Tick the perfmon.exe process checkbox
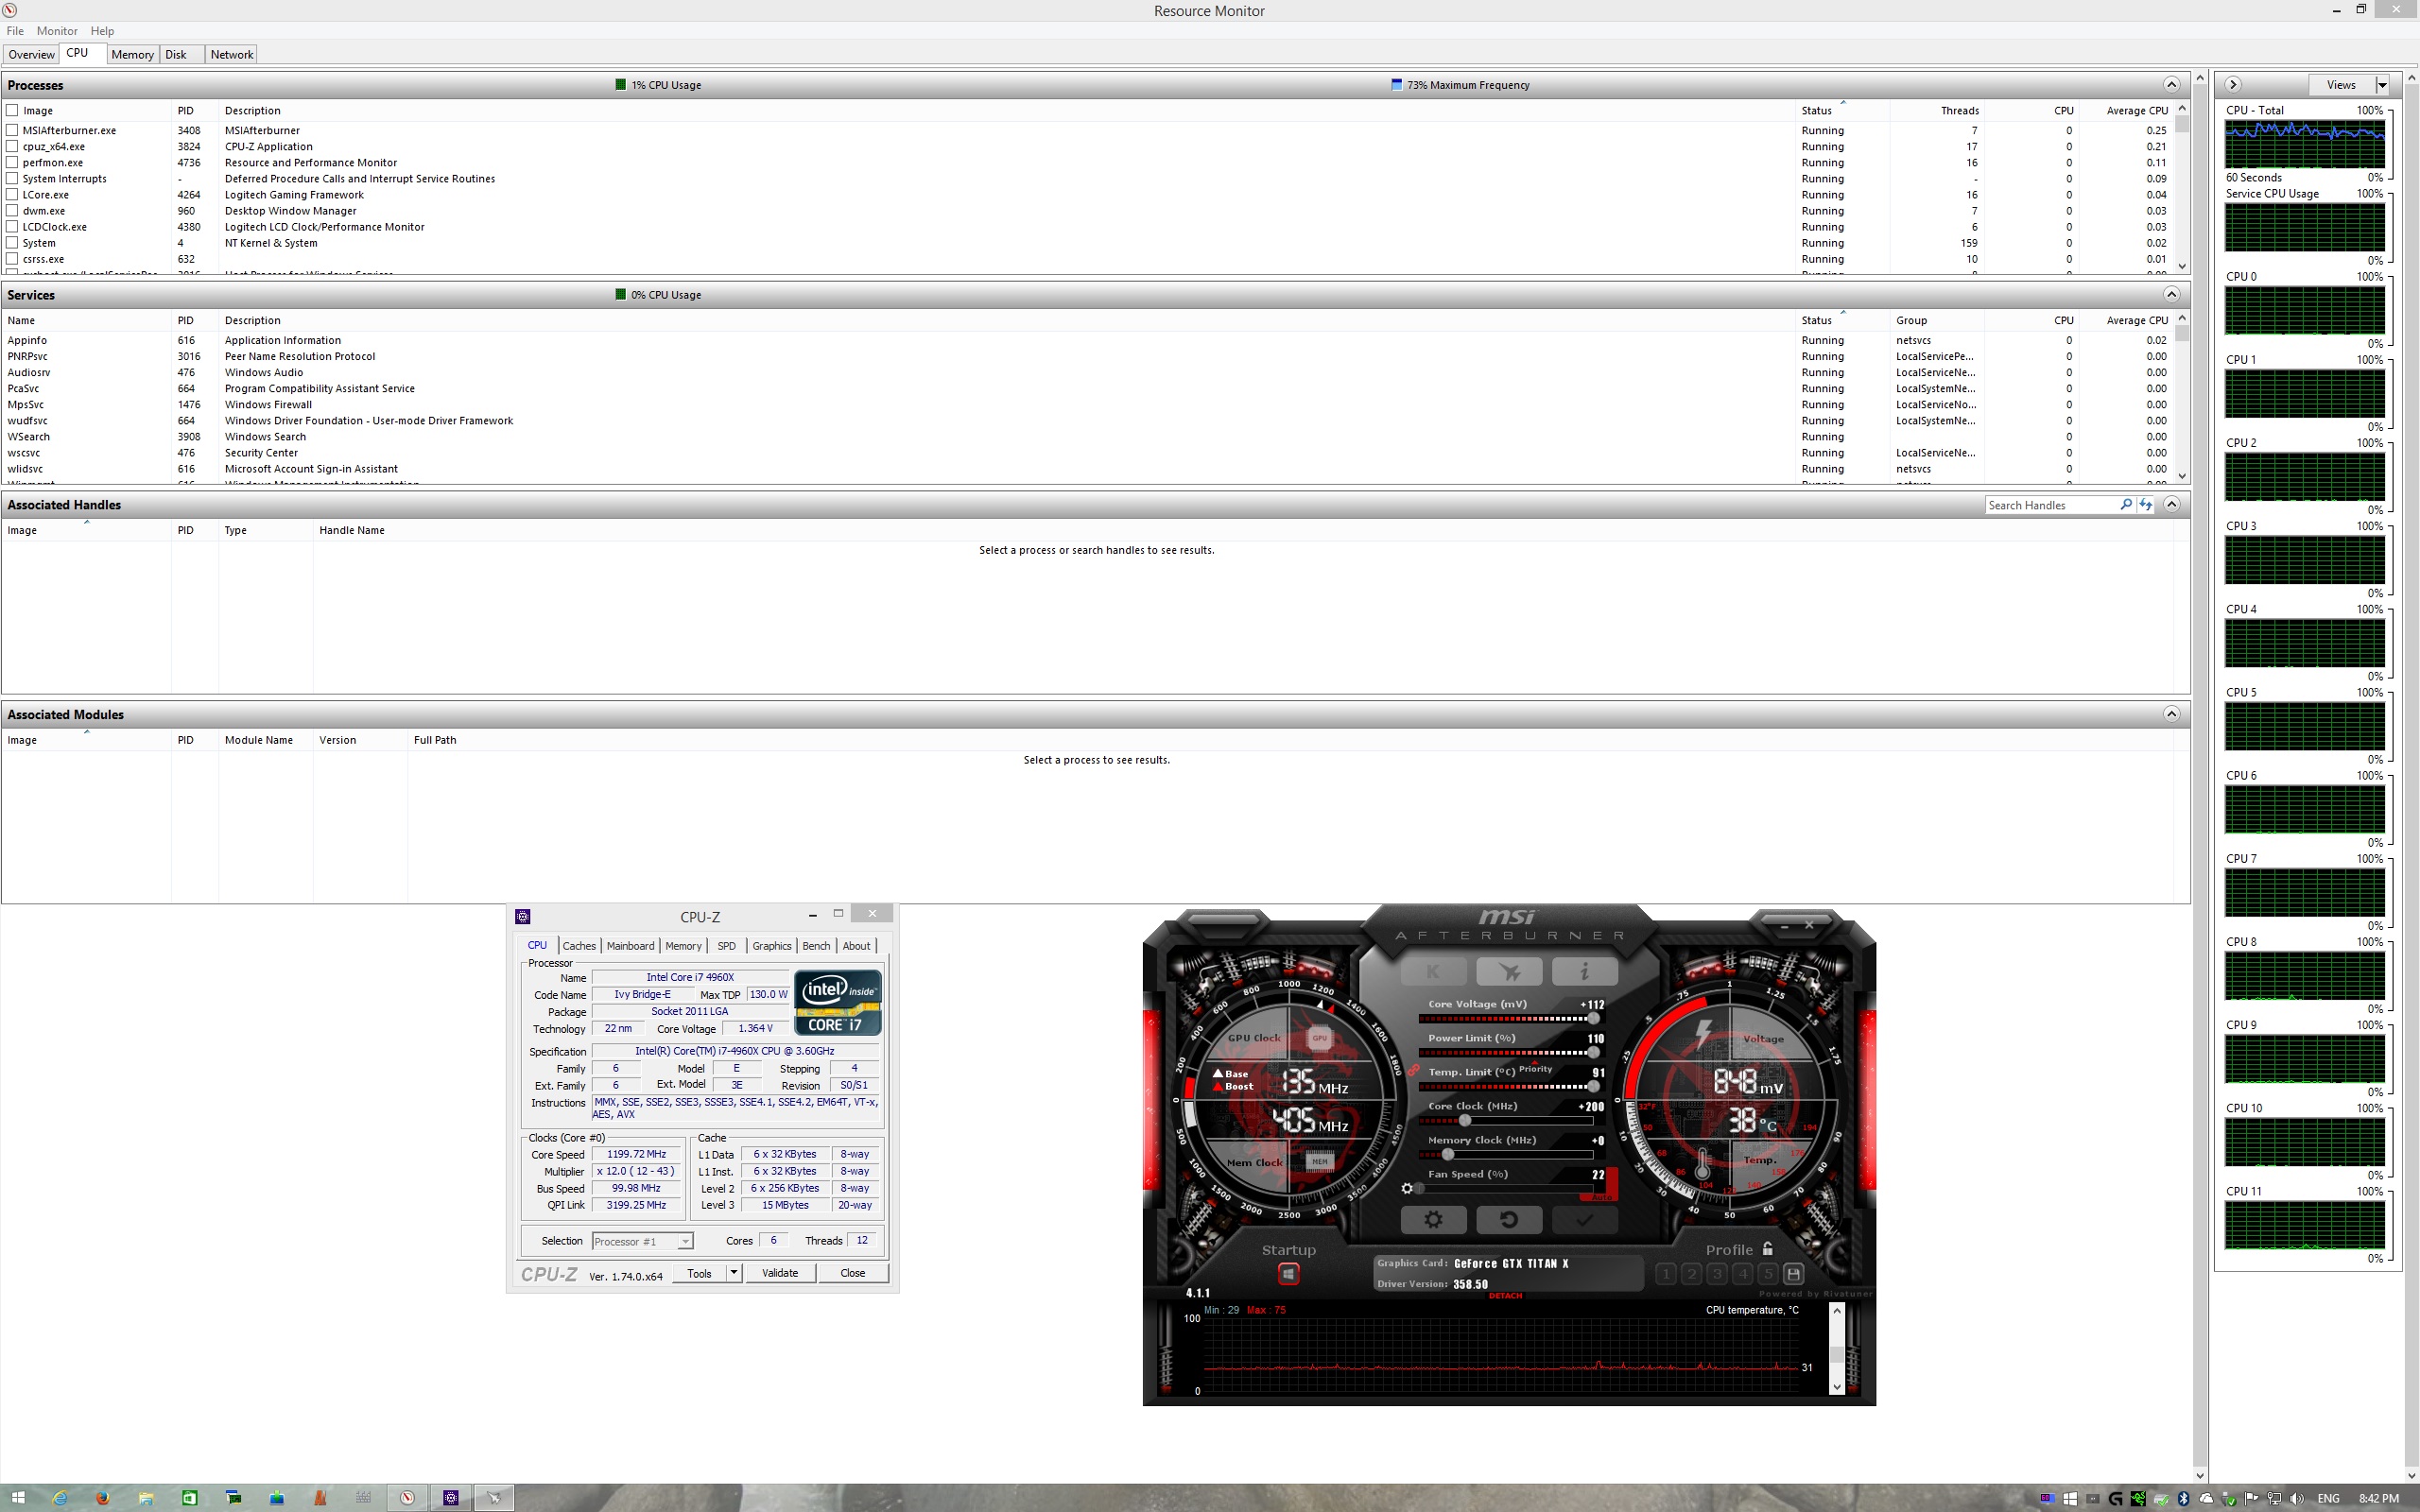Image resolution: width=2420 pixels, height=1512 pixels. tap(12, 162)
